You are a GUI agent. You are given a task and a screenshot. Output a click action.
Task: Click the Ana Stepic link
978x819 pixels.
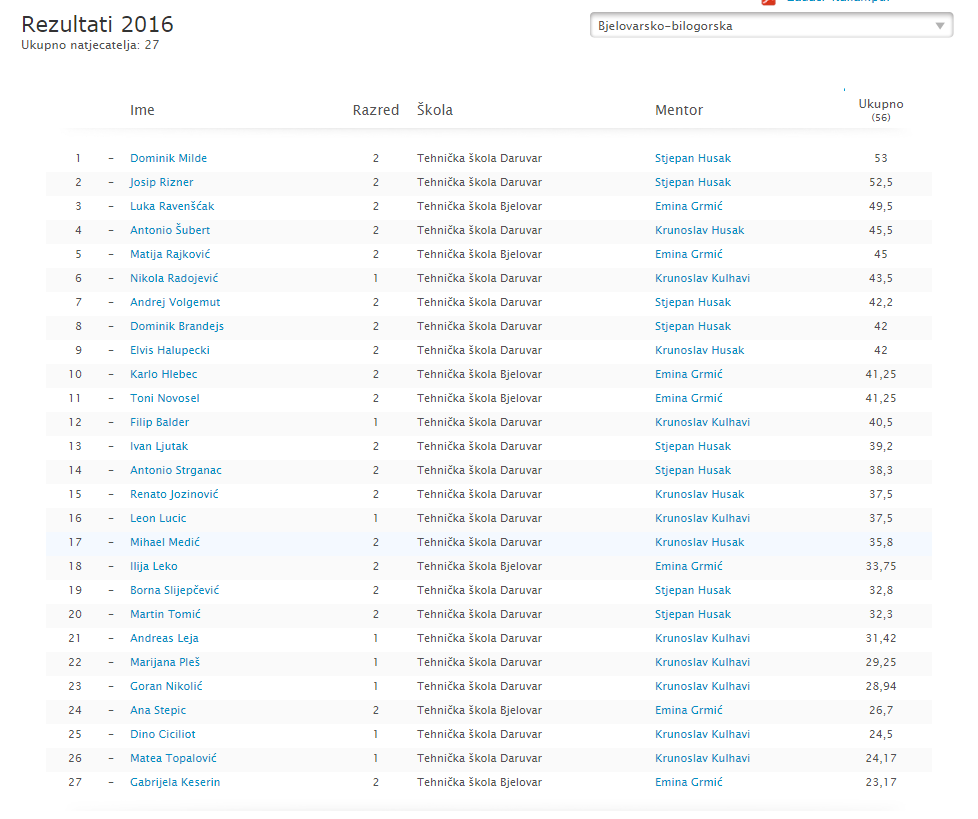[158, 710]
